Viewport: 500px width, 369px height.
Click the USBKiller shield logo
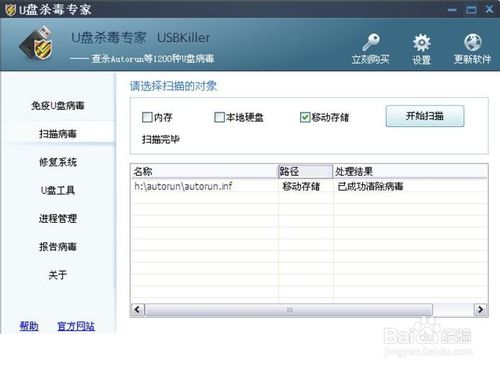tap(37, 45)
